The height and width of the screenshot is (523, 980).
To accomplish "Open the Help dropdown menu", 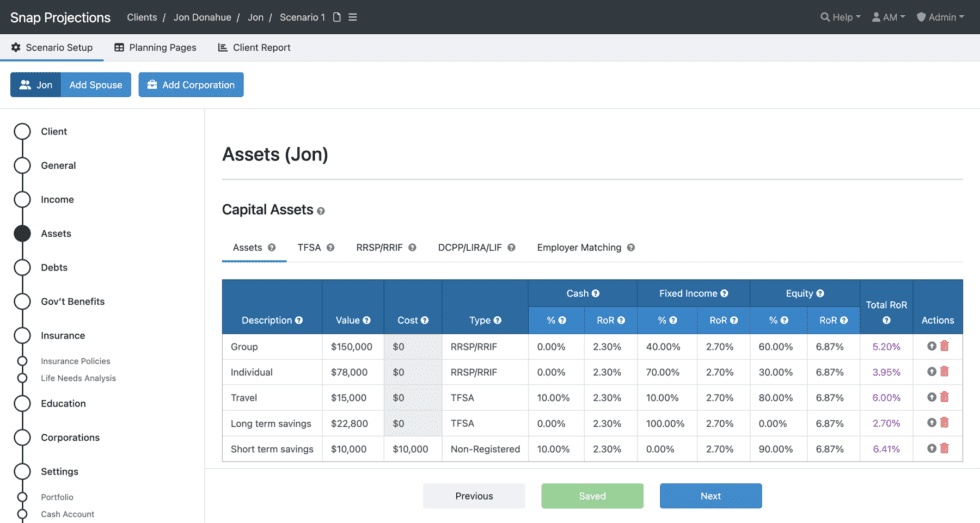I will [x=840, y=17].
